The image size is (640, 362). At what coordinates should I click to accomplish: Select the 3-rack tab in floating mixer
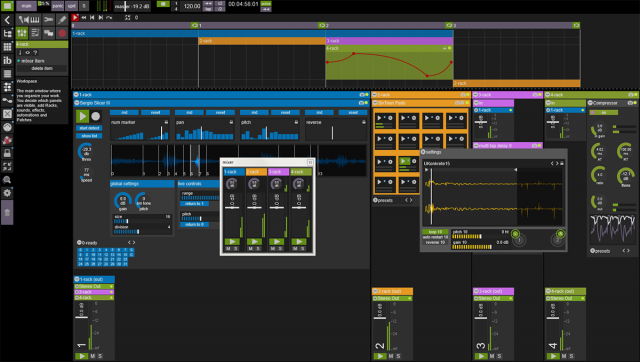[x=278, y=172]
